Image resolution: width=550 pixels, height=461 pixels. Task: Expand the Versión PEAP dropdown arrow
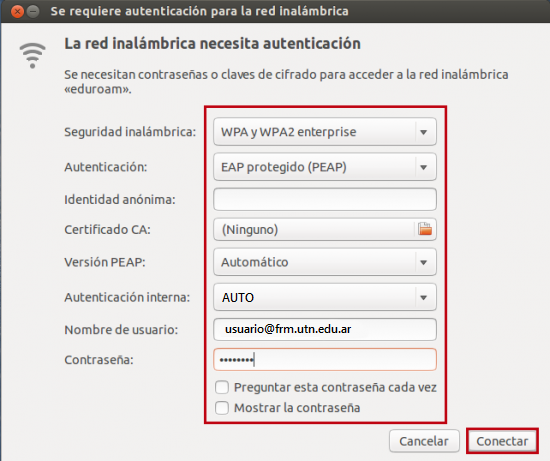(424, 262)
